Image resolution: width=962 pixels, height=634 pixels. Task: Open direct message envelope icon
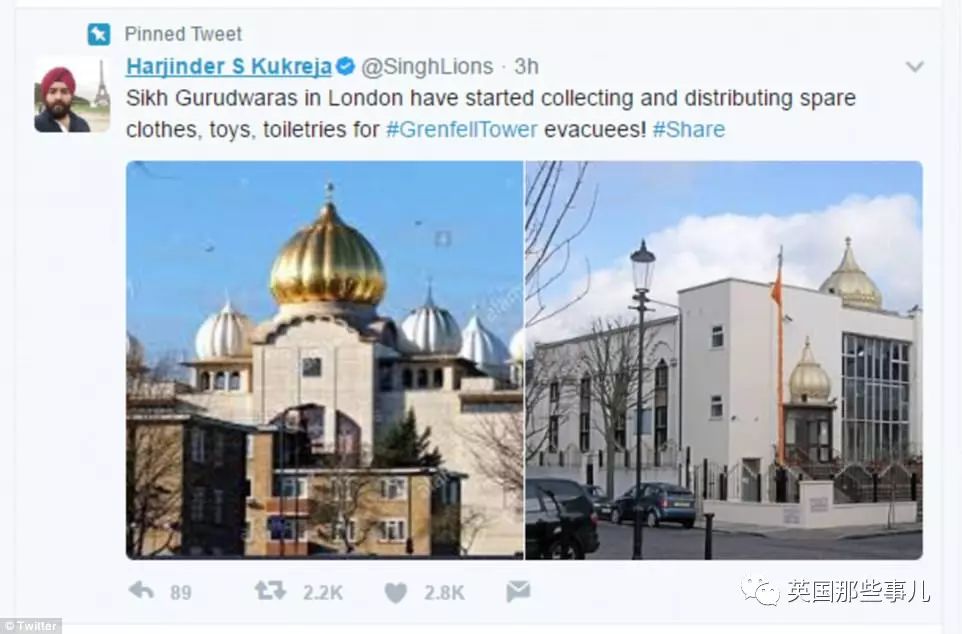518,592
